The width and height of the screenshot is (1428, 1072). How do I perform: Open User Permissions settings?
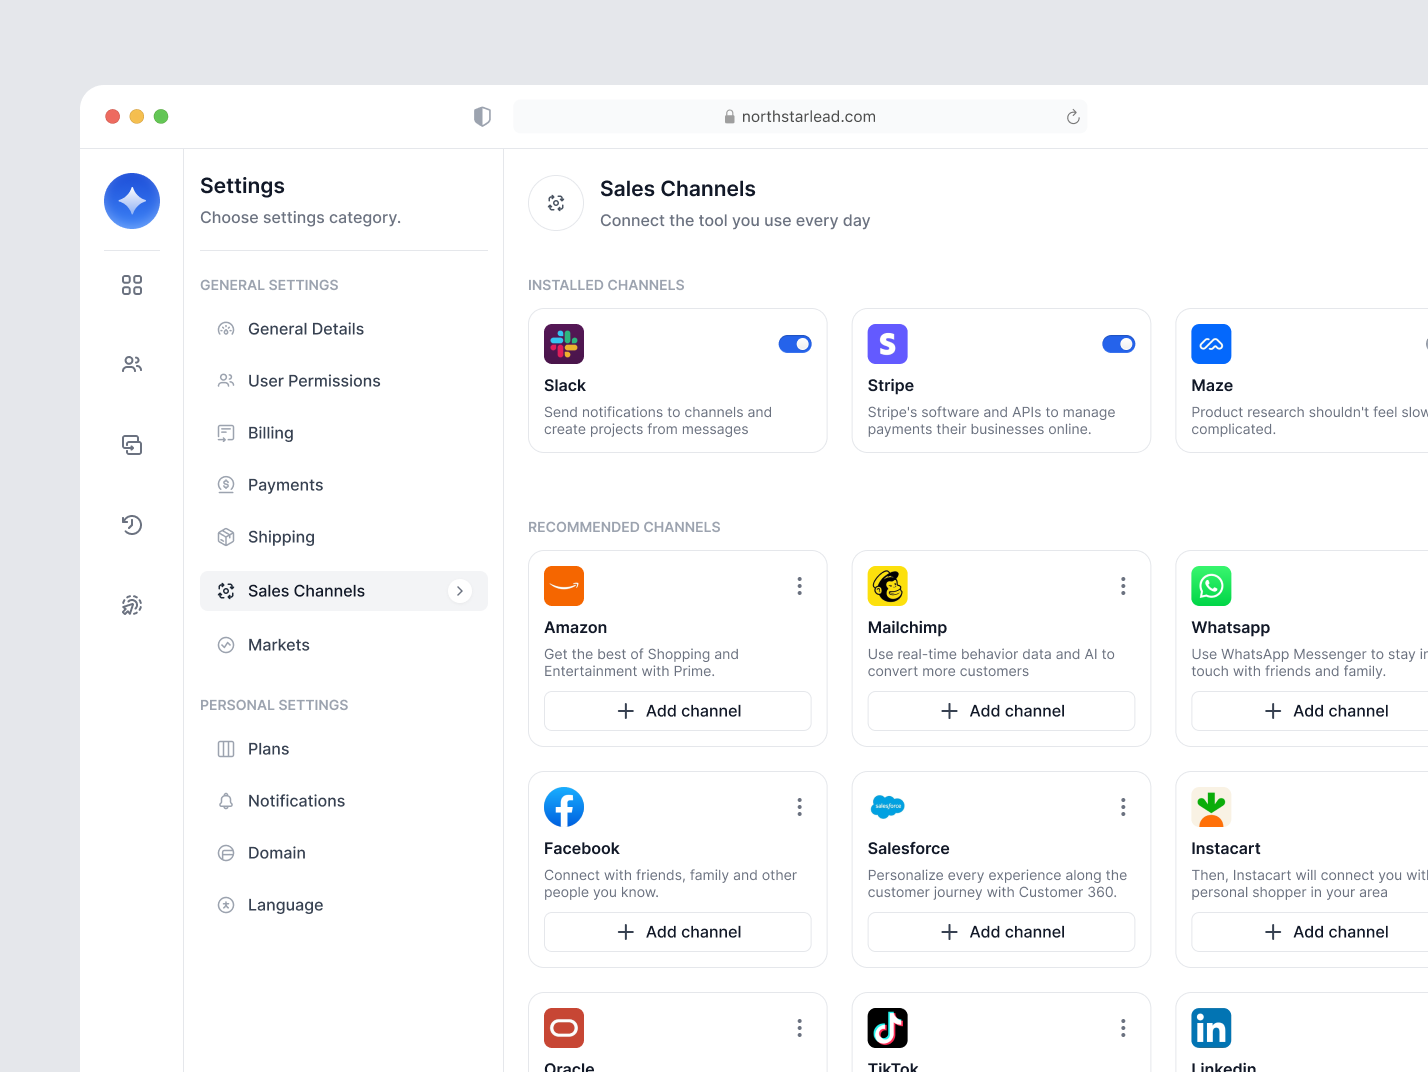click(x=344, y=381)
